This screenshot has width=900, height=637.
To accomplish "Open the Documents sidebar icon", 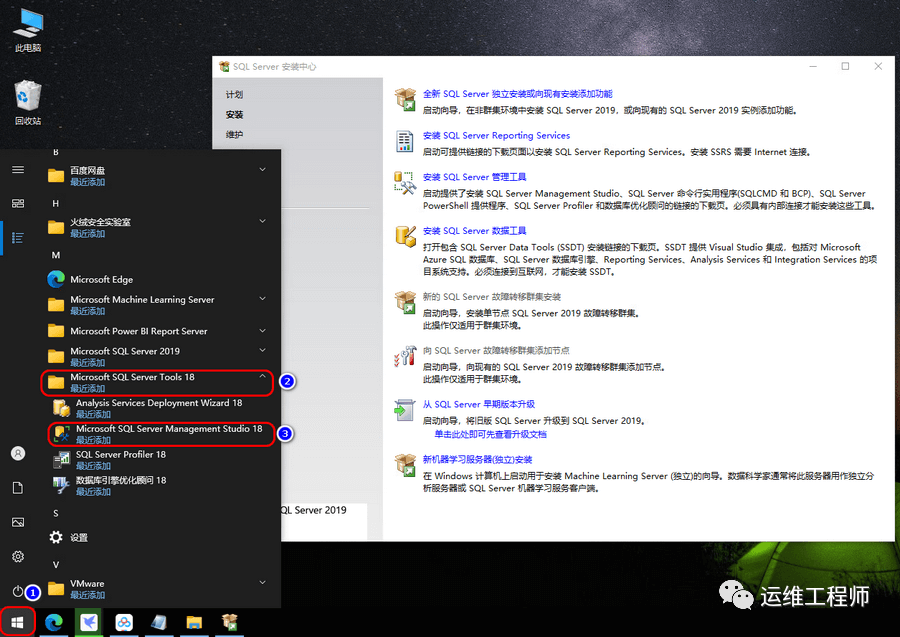I will (x=18, y=488).
